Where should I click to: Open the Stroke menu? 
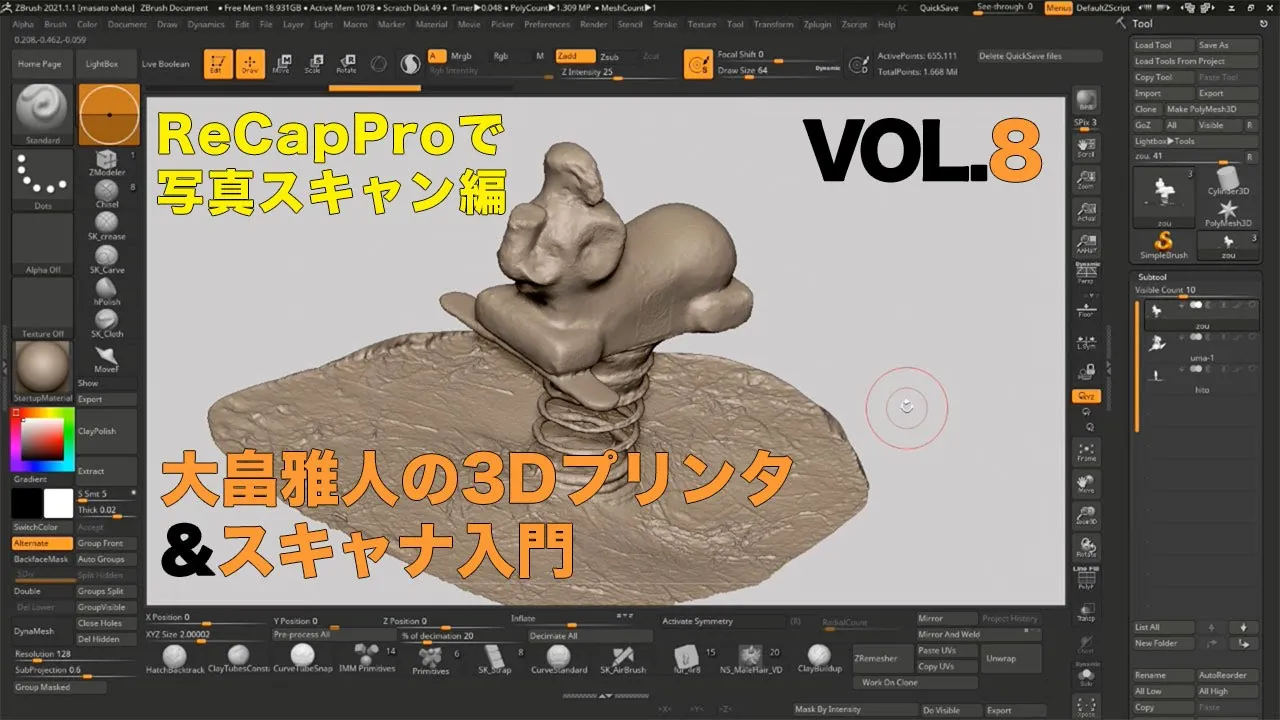(x=664, y=24)
